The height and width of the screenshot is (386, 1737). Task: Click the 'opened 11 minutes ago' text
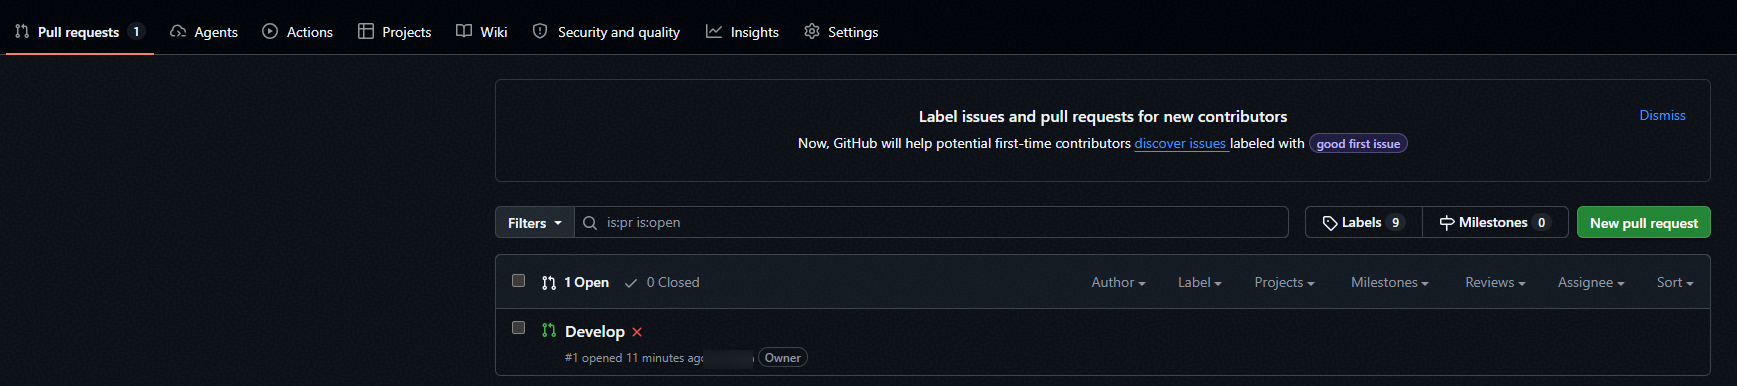[643, 358]
